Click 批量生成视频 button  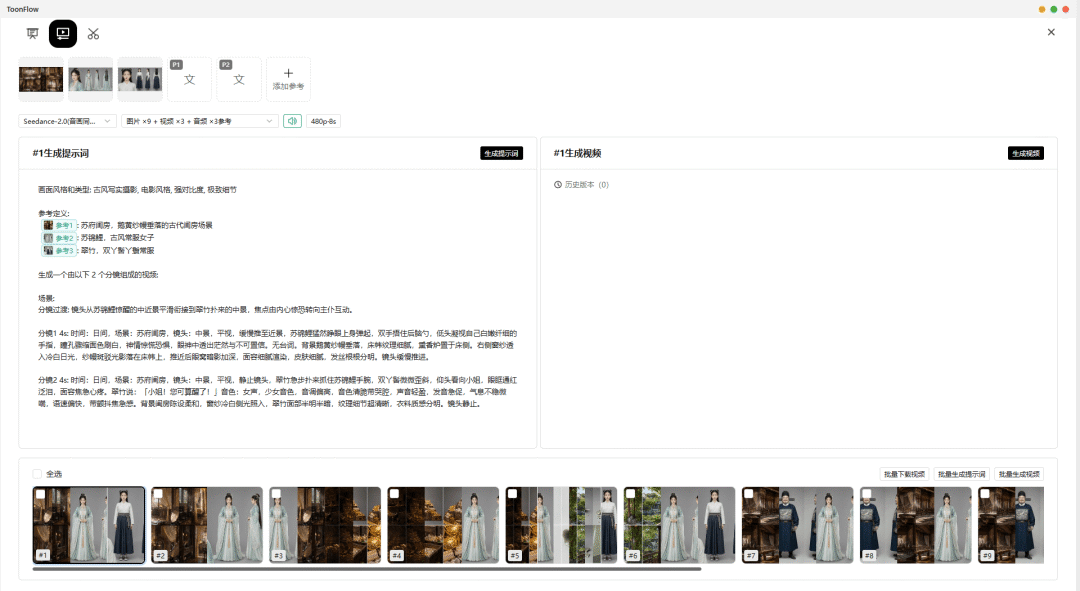coord(1019,474)
